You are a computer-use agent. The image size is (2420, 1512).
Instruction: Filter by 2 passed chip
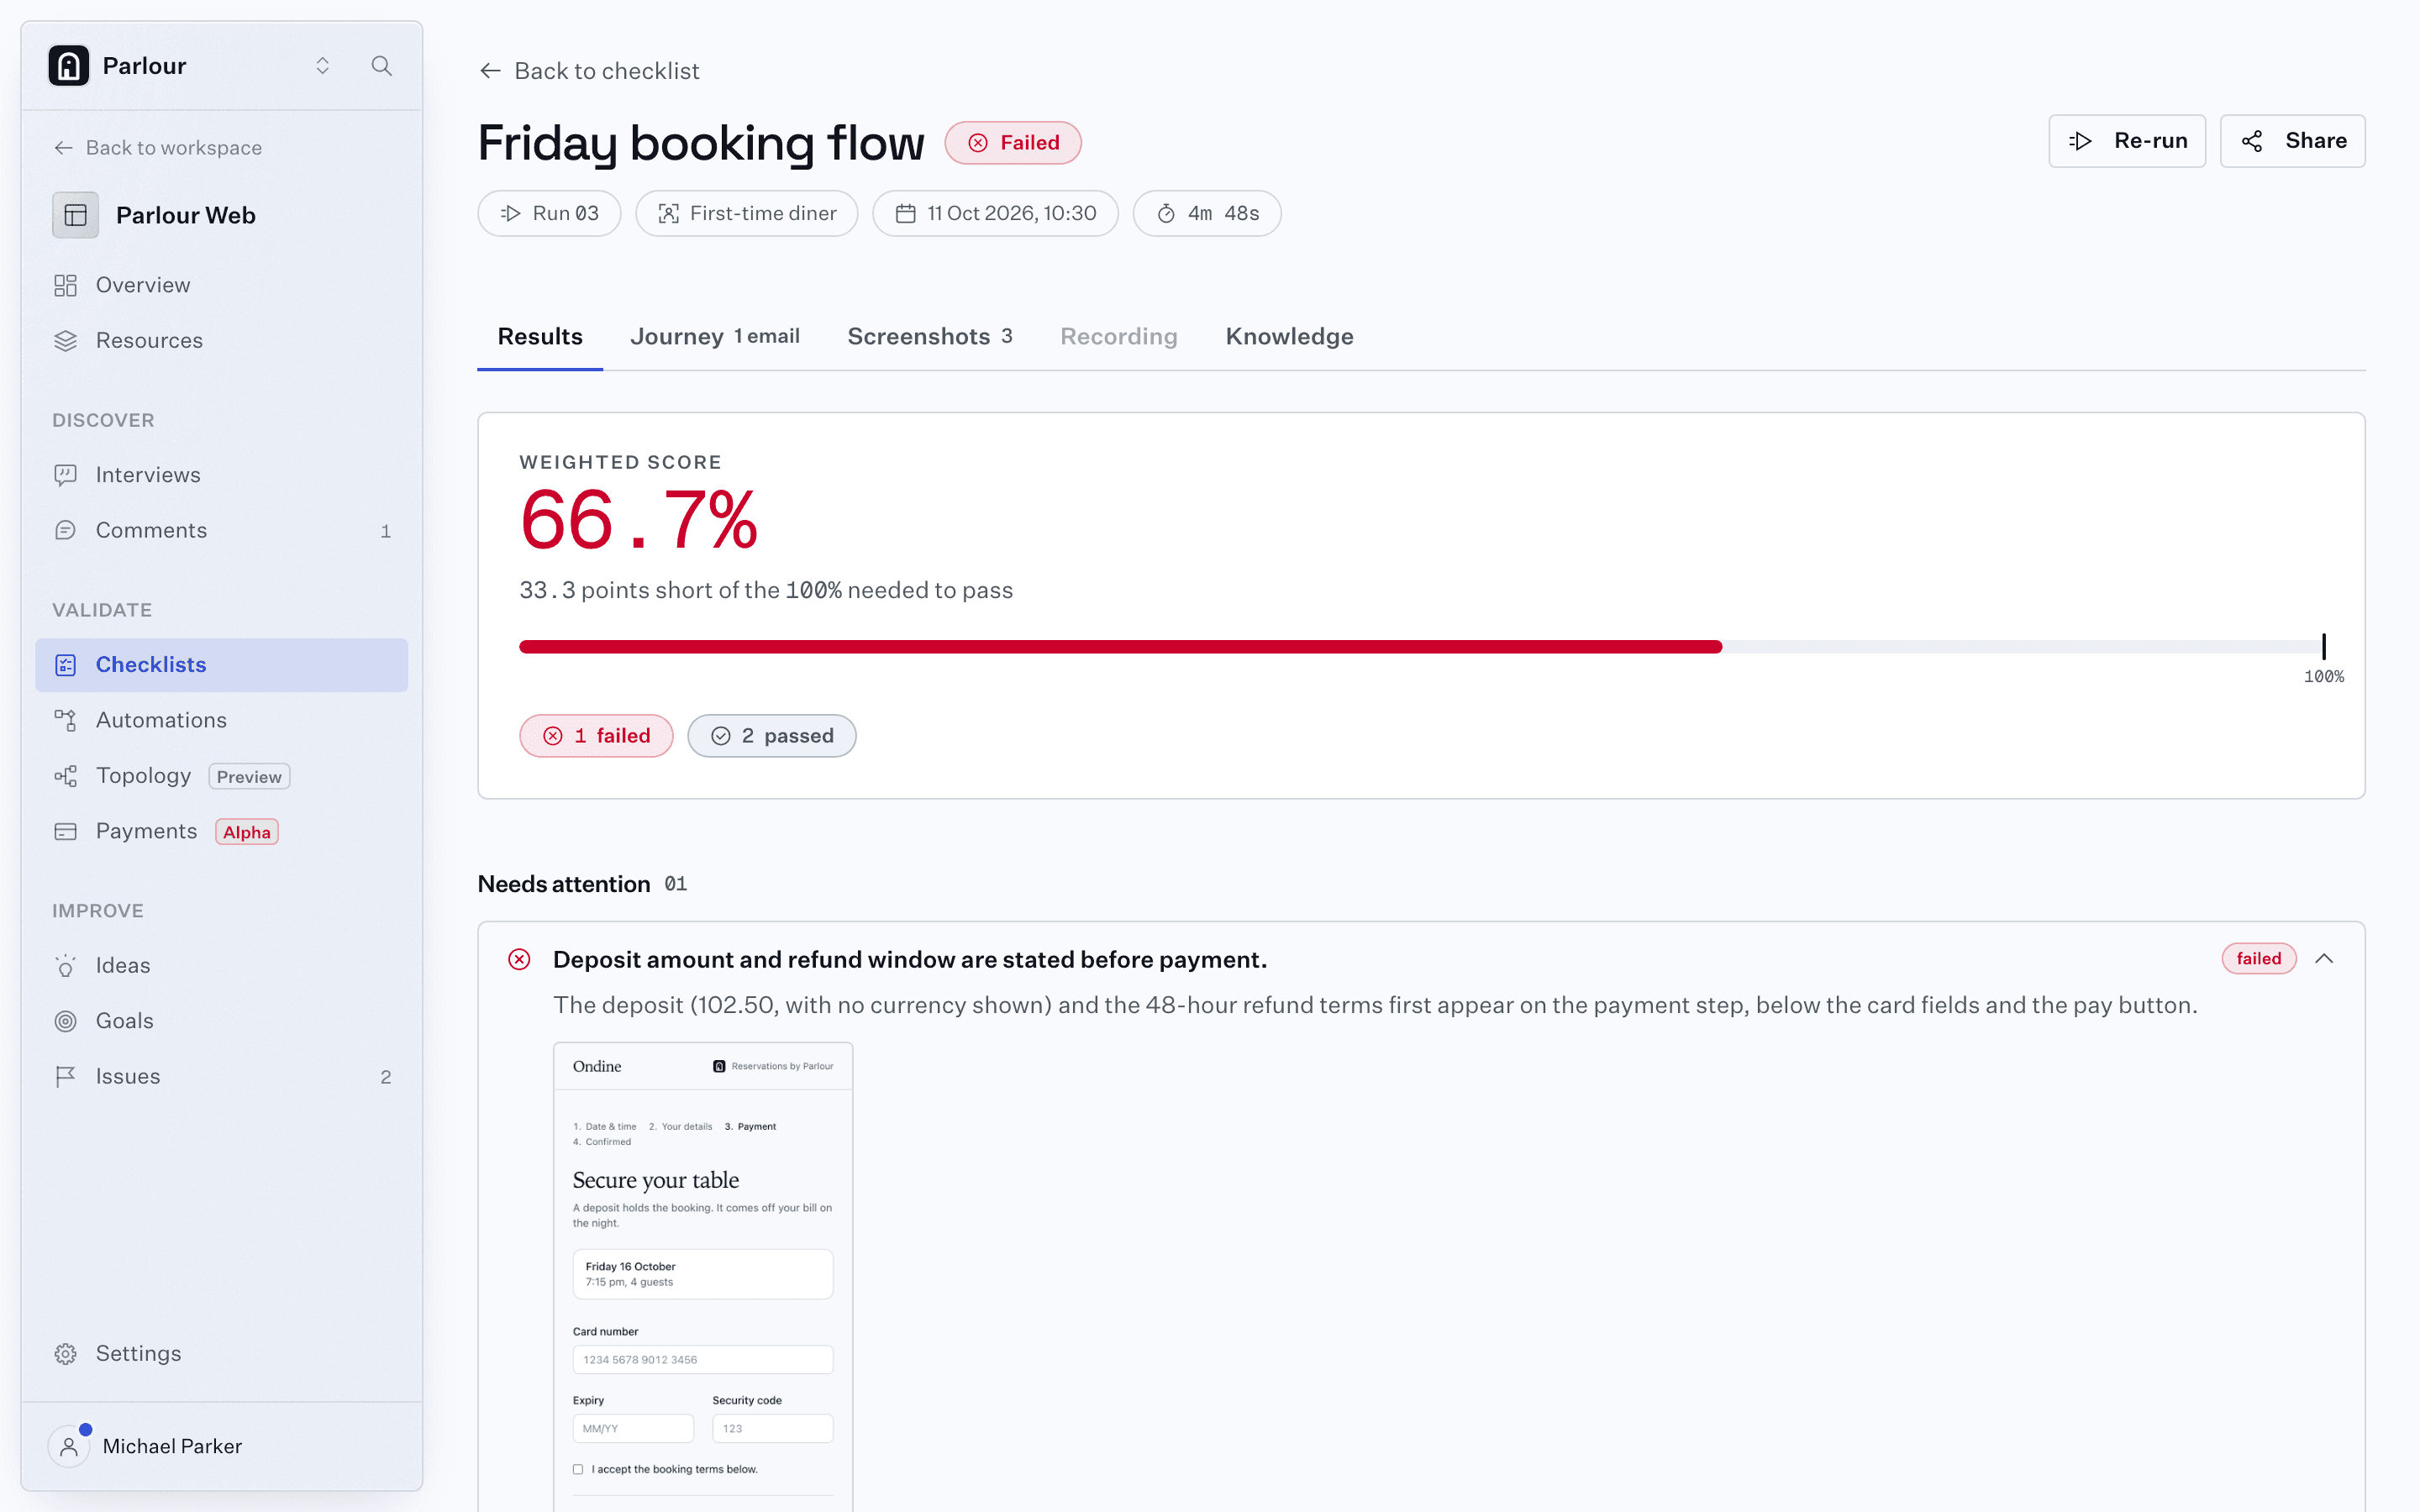pos(771,736)
